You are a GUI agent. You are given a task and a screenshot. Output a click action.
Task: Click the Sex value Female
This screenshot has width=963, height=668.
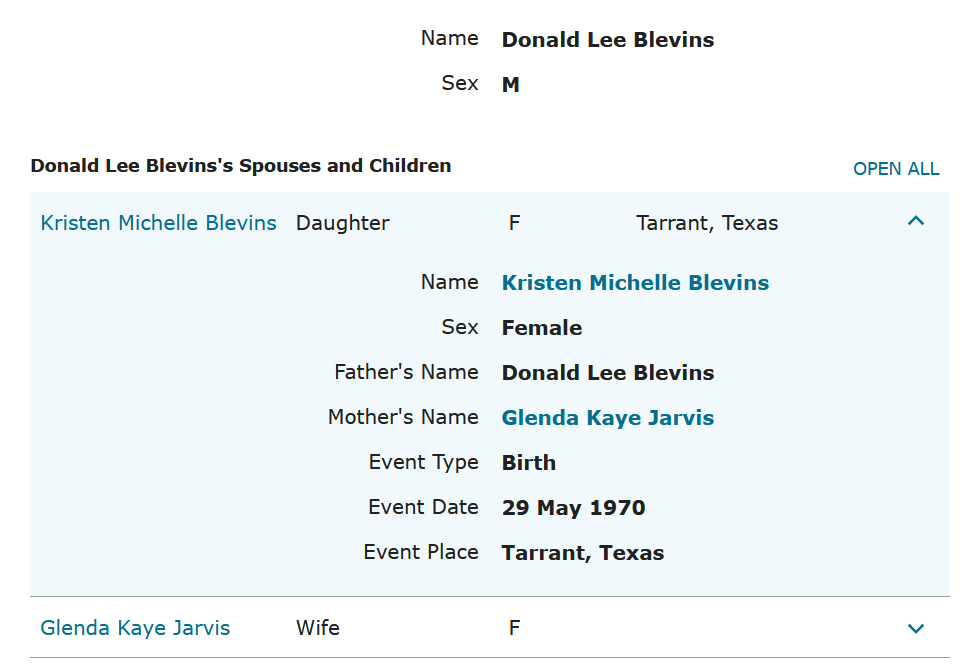(x=541, y=328)
